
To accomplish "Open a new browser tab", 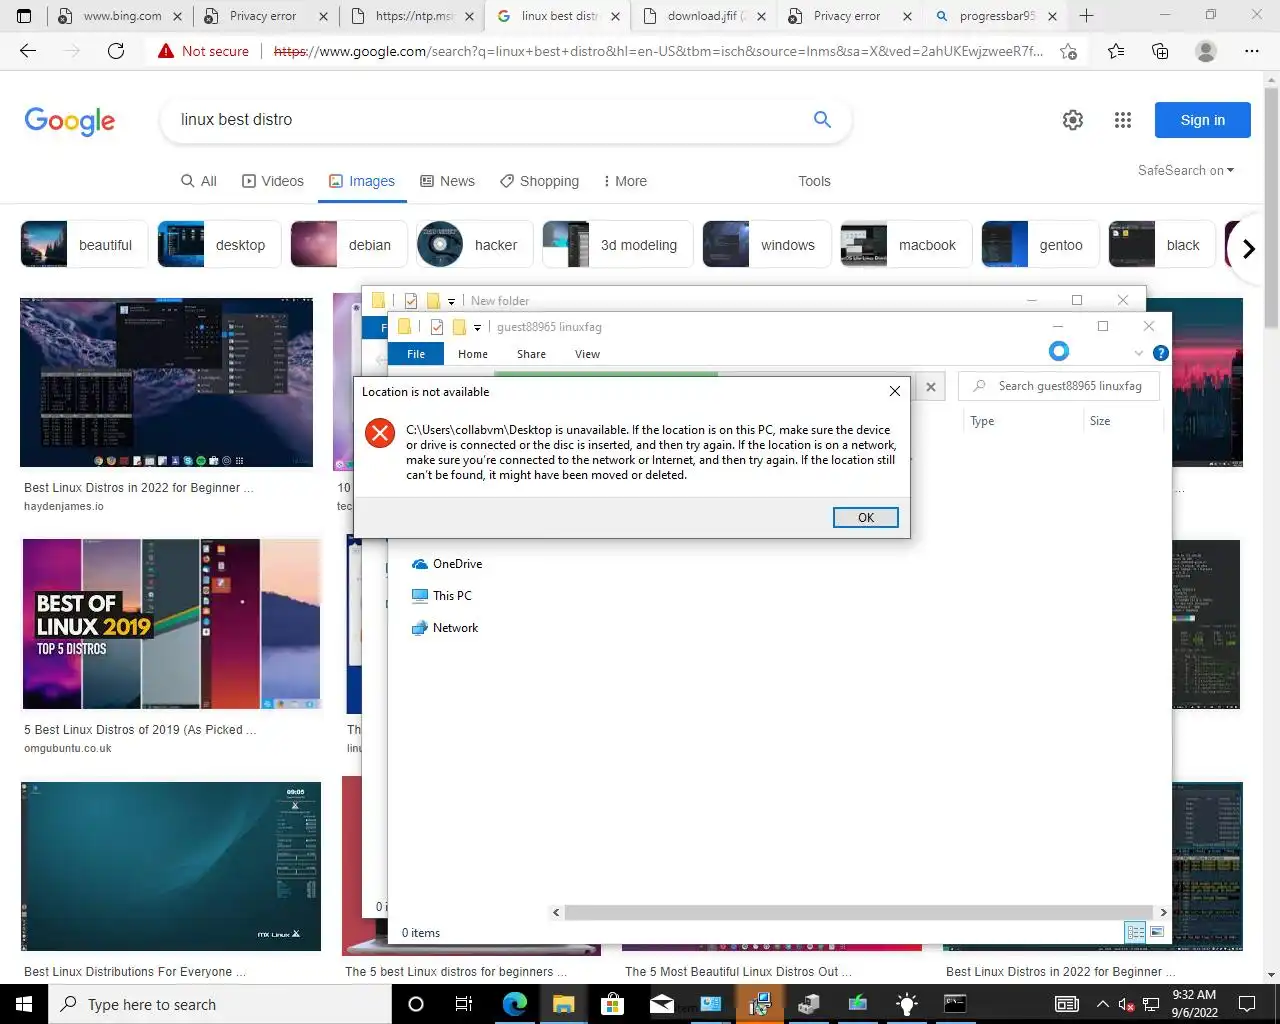I will (x=1087, y=16).
